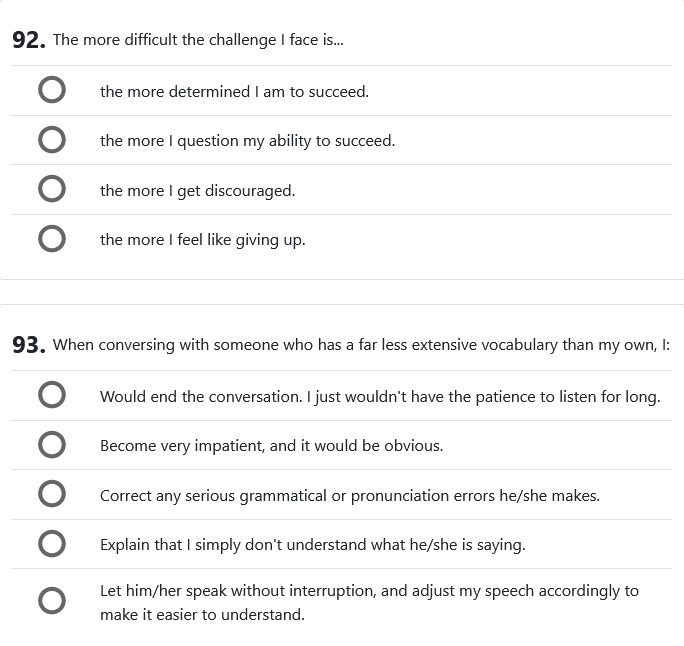Click the text 'the more I feel like giving up.'

[x=202, y=240]
